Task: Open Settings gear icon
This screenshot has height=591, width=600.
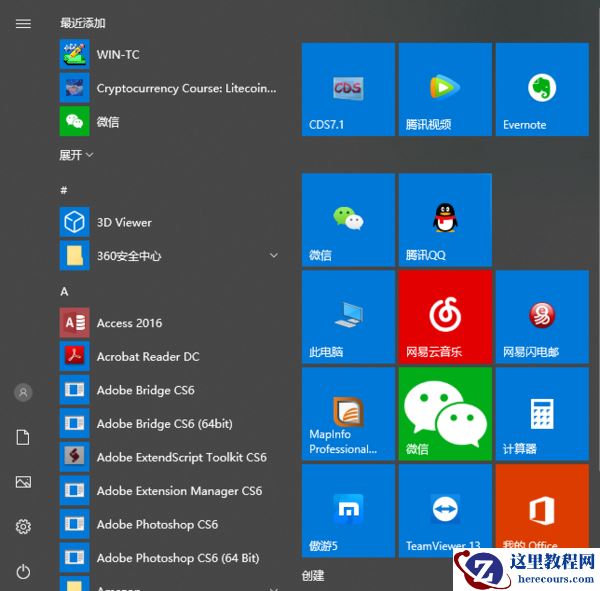Action: 23,527
